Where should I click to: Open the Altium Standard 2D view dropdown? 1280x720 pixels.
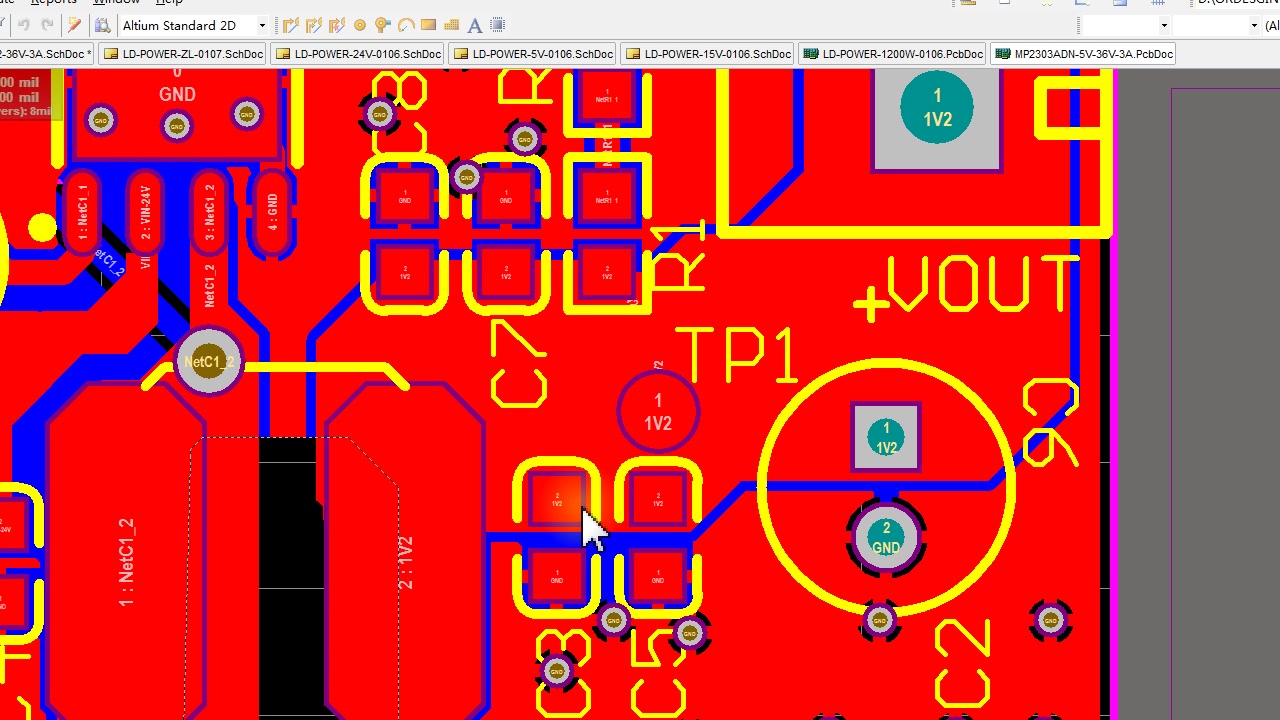coord(262,25)
